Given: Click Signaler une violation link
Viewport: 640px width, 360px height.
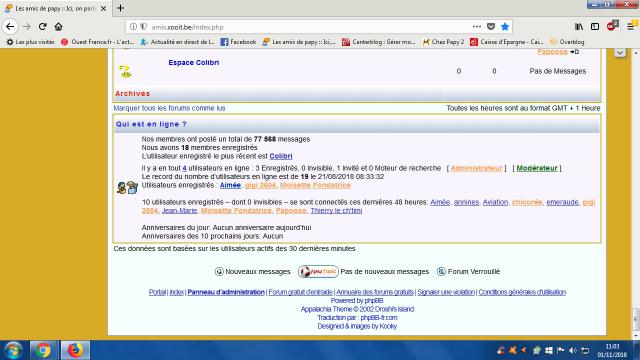Looking at the screenshot, I should click(446, 292).
